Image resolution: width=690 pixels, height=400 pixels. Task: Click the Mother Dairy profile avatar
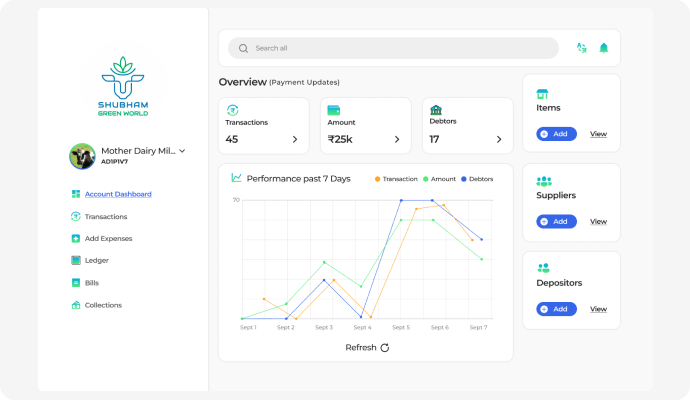82,156
